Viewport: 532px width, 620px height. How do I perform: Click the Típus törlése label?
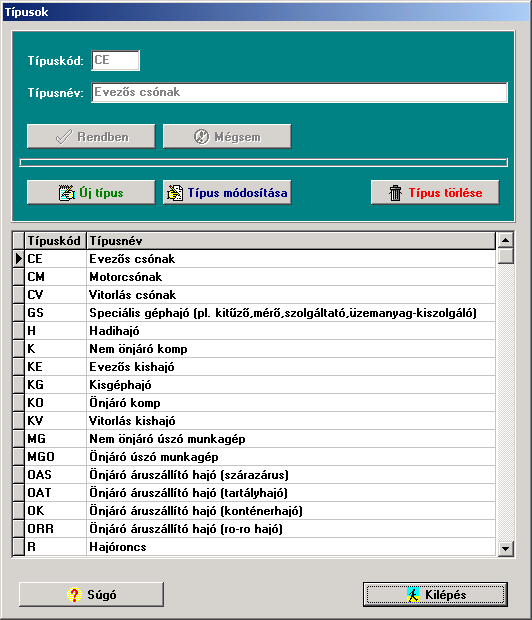445,193
